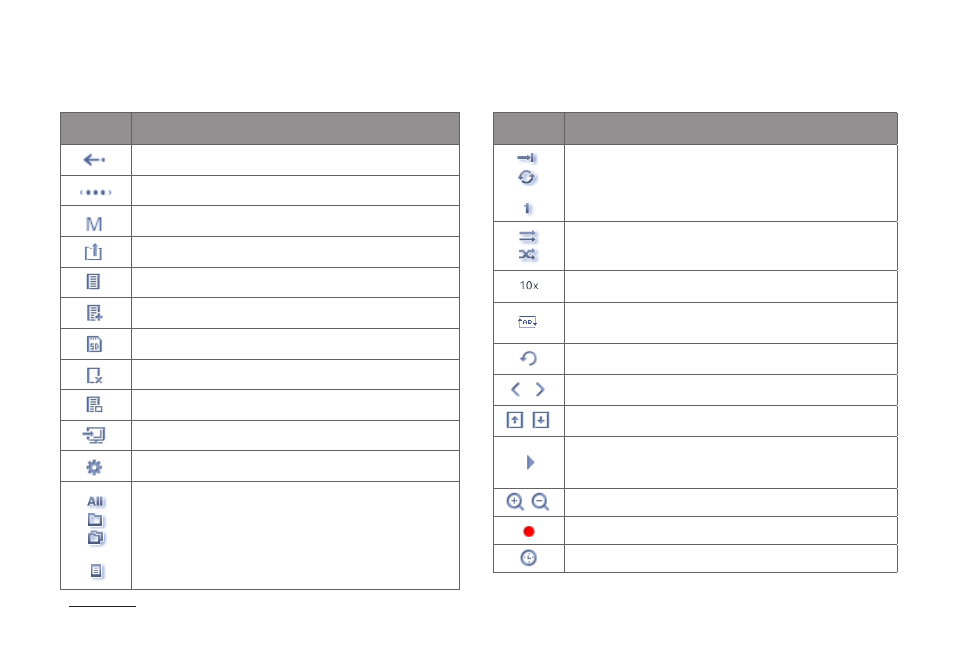Click the SD card icon

(x=94, y=344)
